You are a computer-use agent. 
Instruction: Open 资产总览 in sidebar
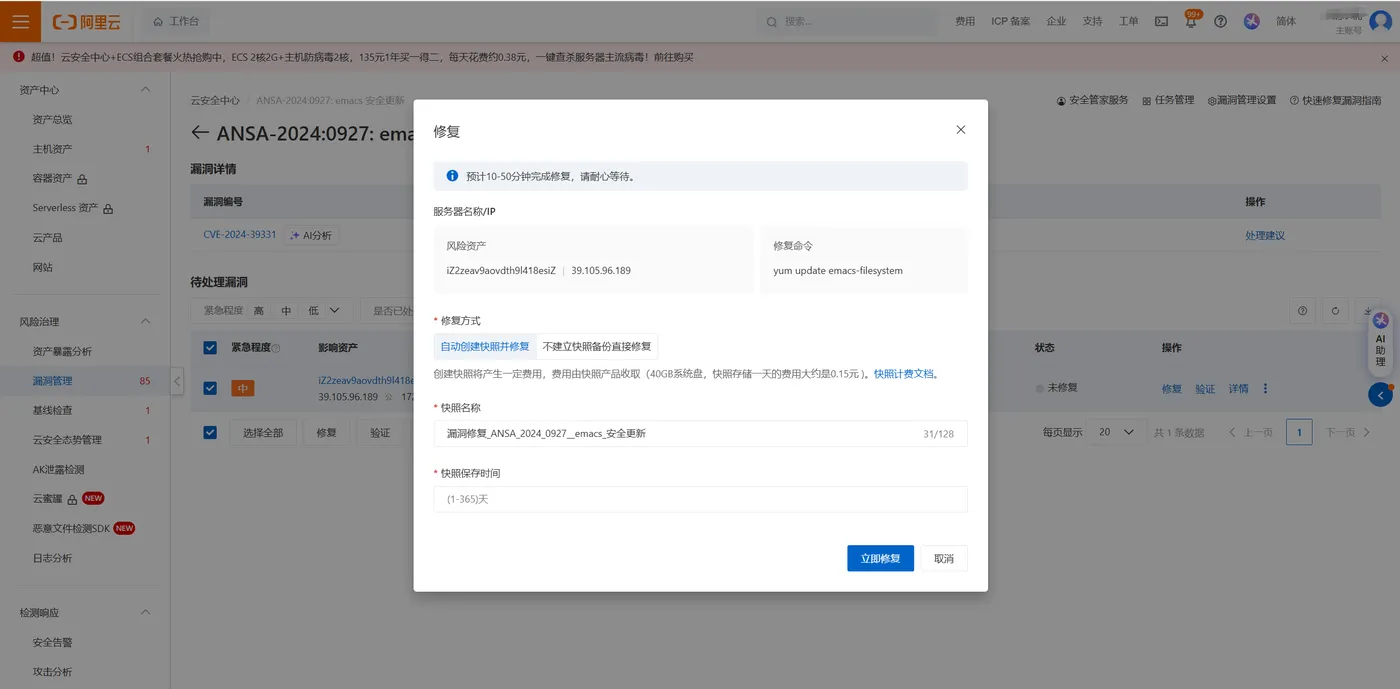tap(52, 119)
